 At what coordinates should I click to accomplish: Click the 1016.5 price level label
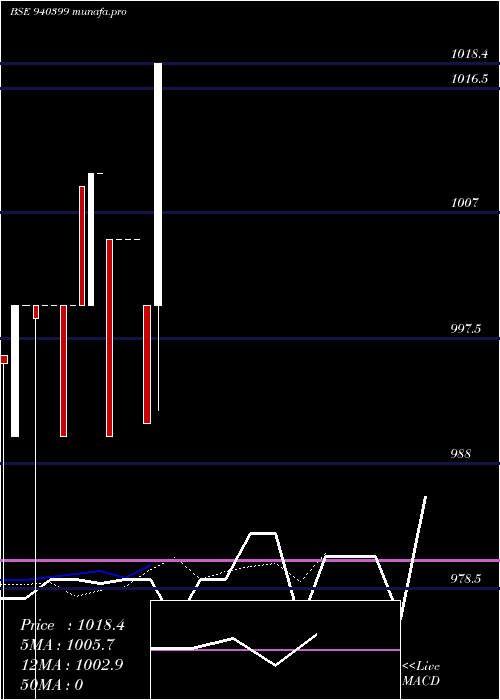[469, 79]
